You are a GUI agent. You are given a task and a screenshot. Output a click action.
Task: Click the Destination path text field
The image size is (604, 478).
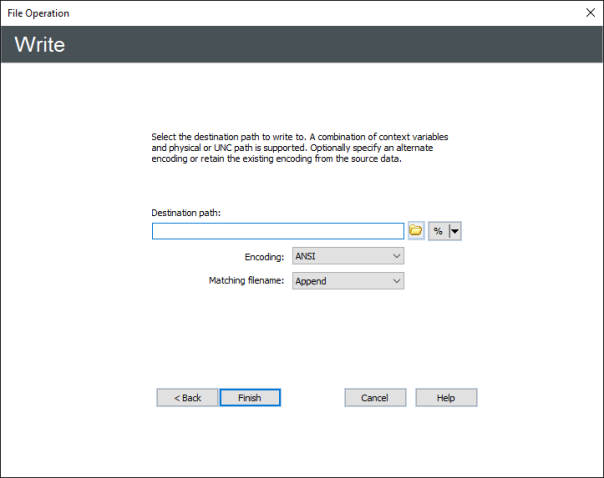pos(277,231)
